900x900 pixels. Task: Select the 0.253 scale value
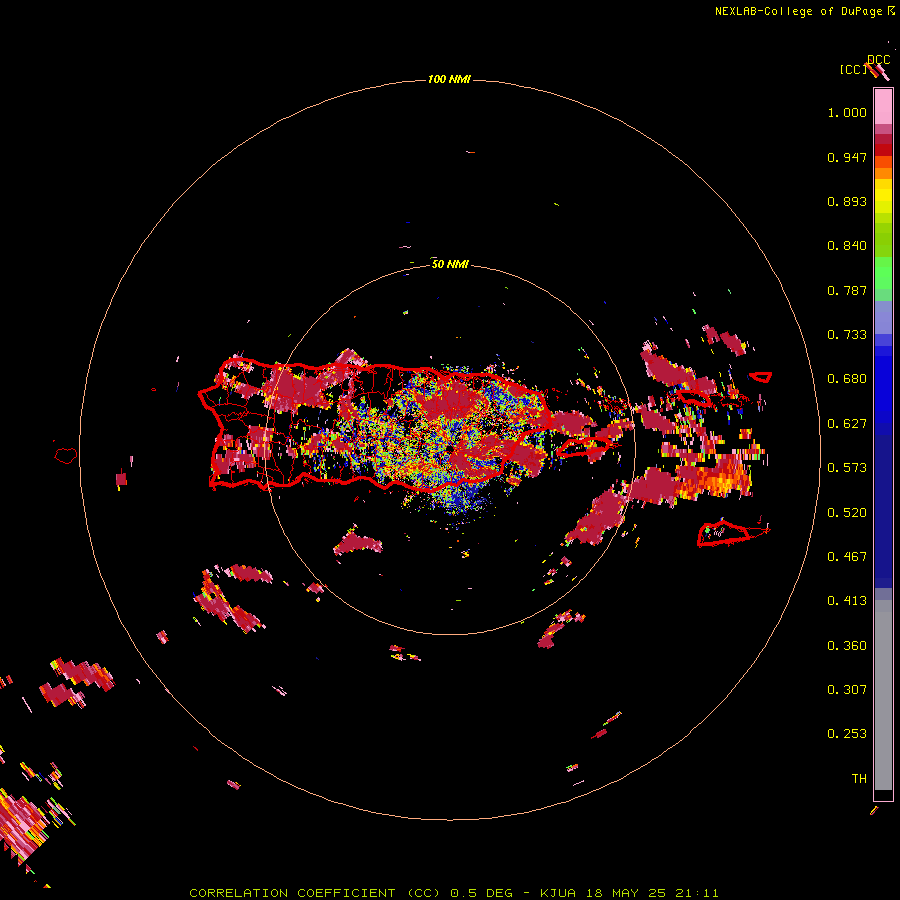click(x=847, y=734)
